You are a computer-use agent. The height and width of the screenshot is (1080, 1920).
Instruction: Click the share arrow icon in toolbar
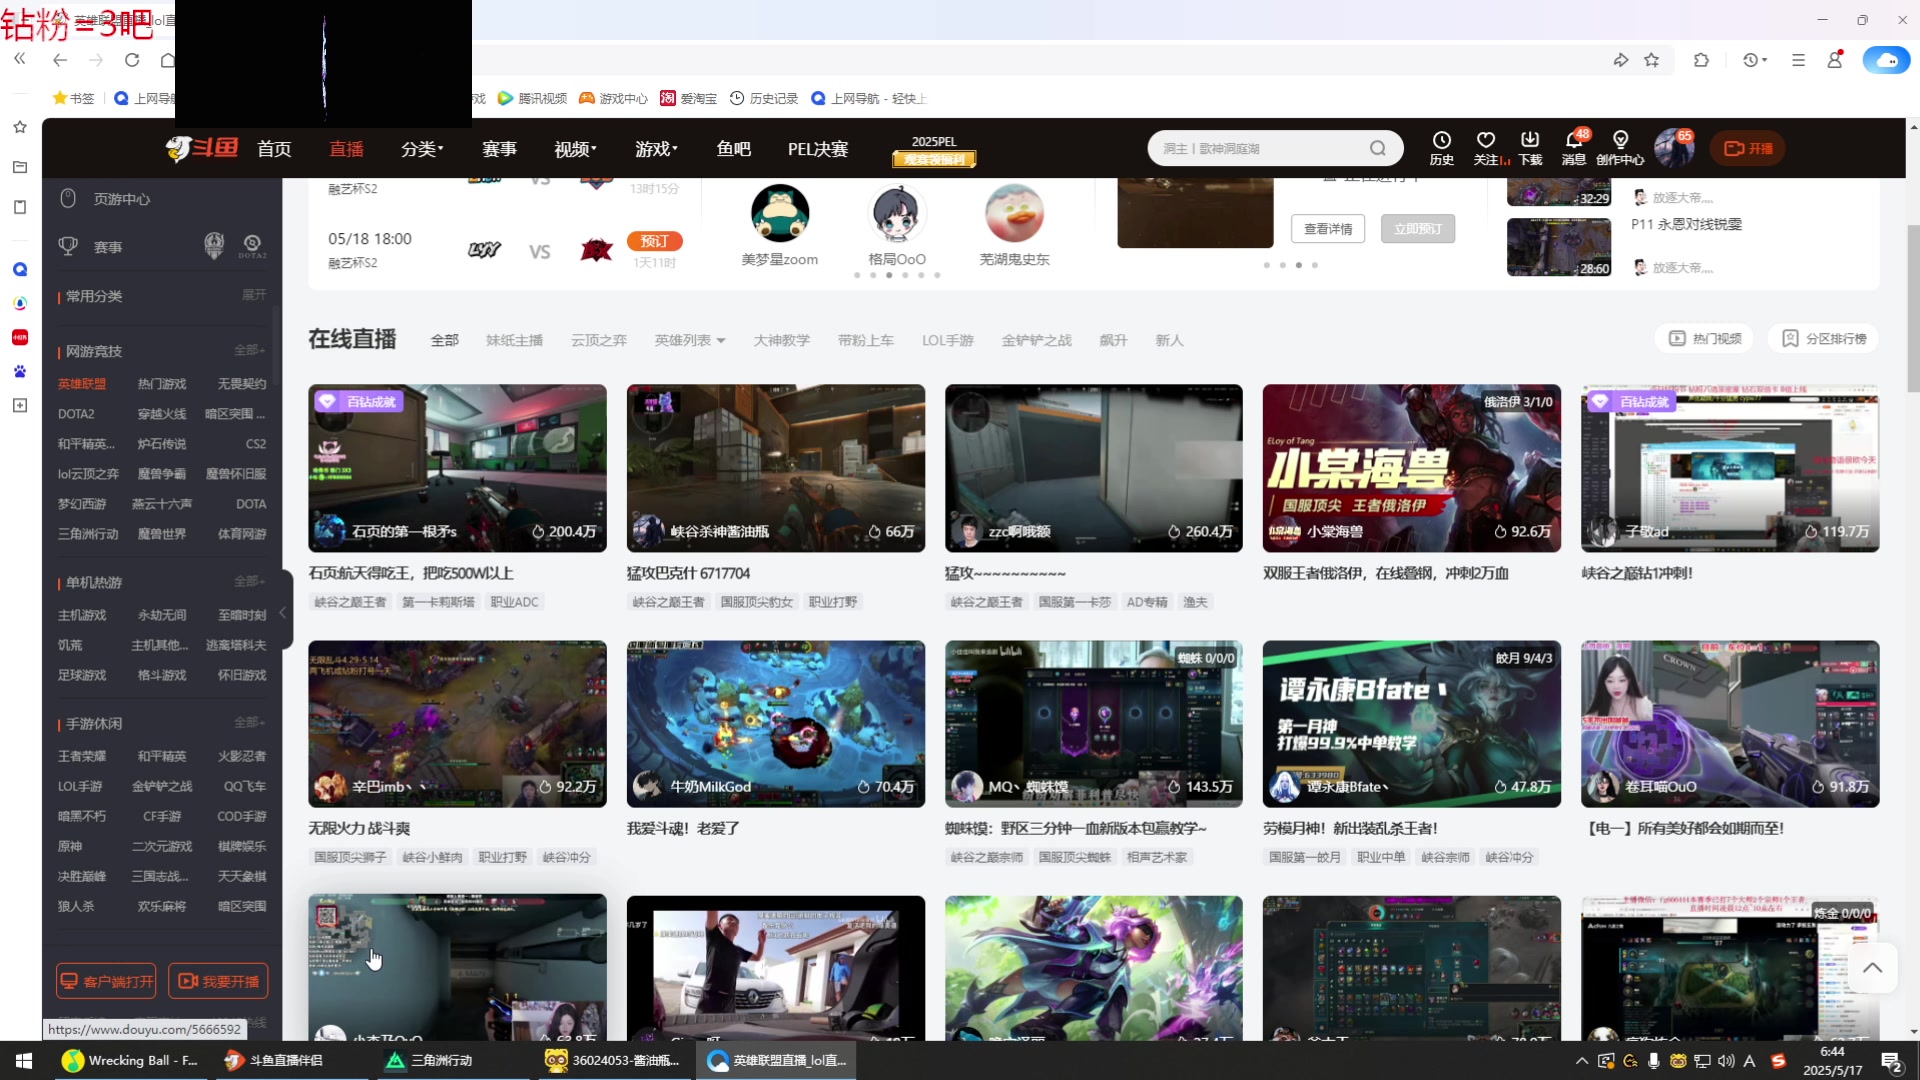click(x=1621, y=60)
